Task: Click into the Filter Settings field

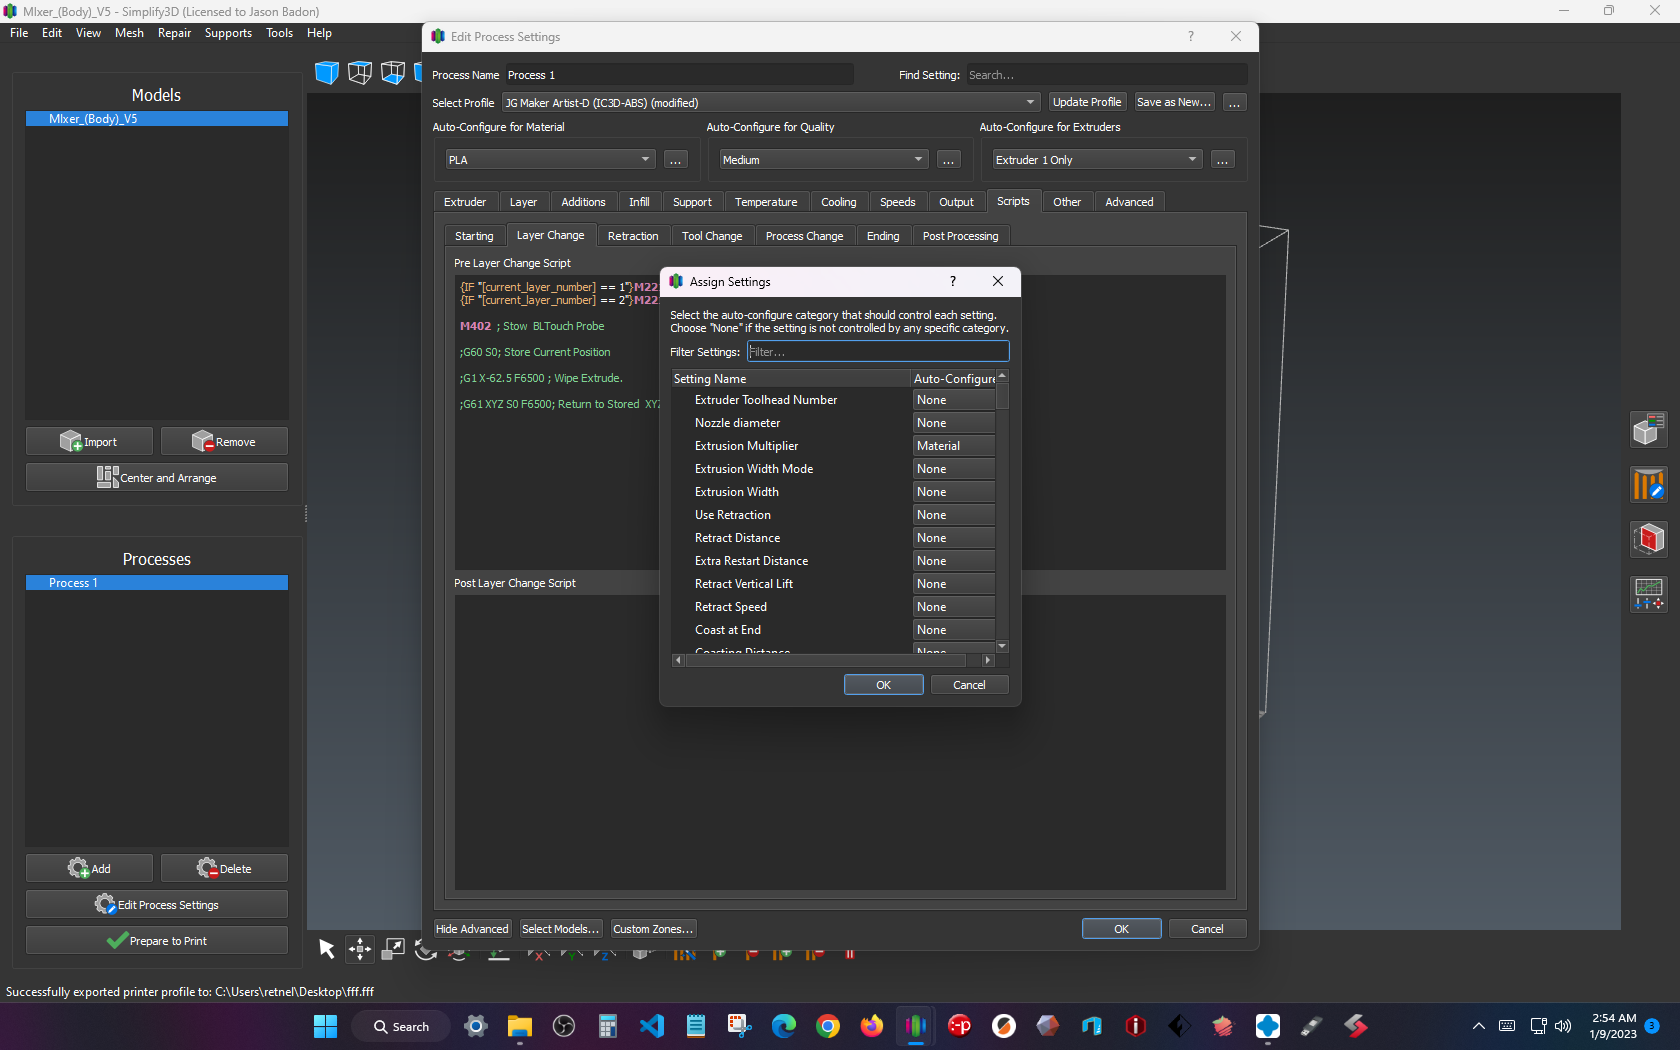Action: click(x=878, y=352)
